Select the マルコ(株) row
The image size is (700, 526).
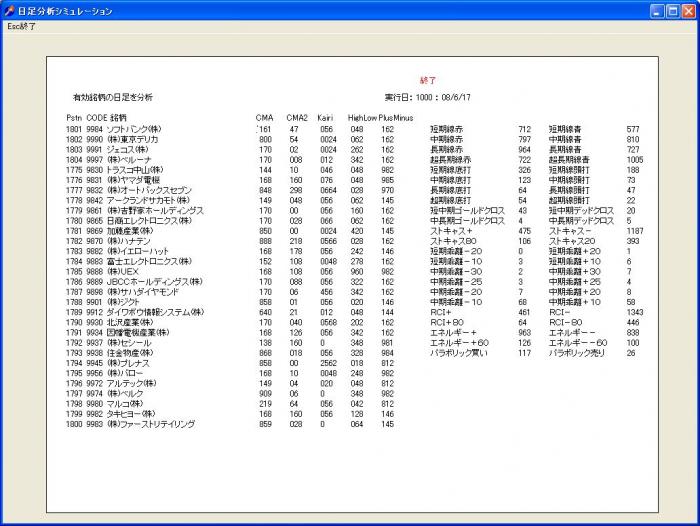pos(230,404)
